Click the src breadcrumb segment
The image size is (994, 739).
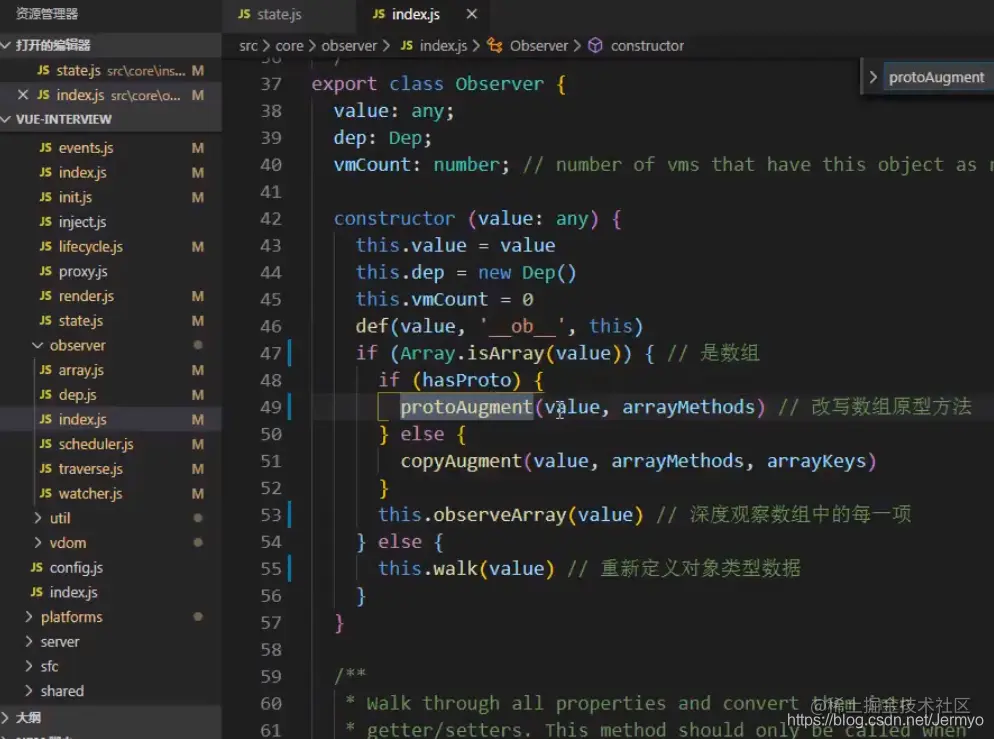tap(248, 46)
